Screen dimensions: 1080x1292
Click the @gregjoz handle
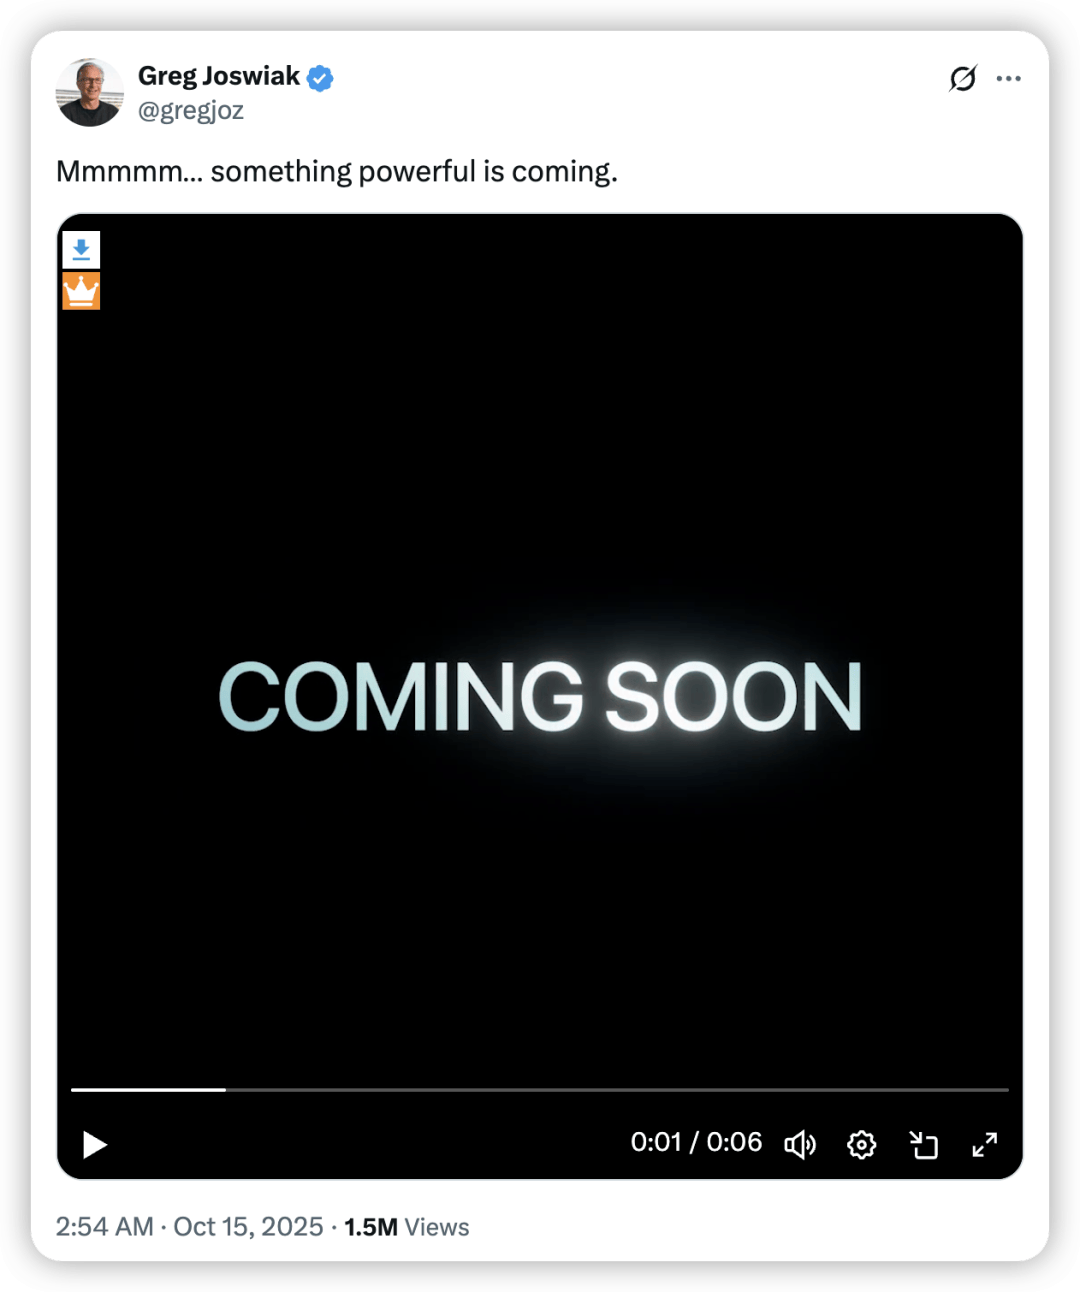191,110
